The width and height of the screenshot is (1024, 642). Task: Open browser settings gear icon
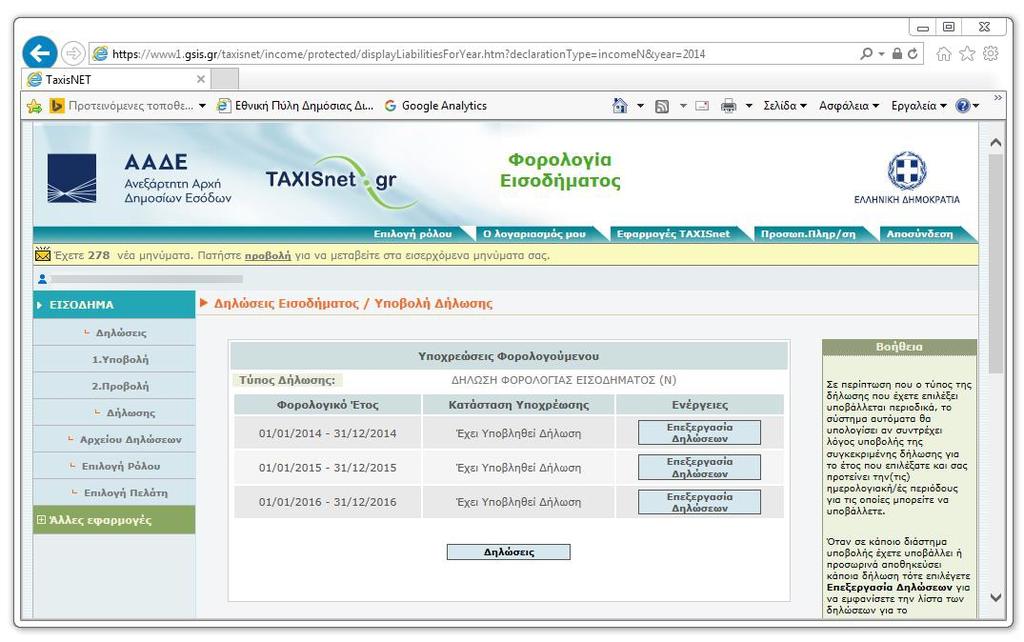tap(991, 54)
